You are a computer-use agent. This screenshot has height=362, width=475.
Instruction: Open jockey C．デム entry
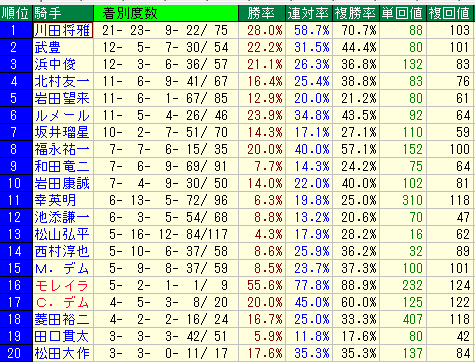[62, 302]
